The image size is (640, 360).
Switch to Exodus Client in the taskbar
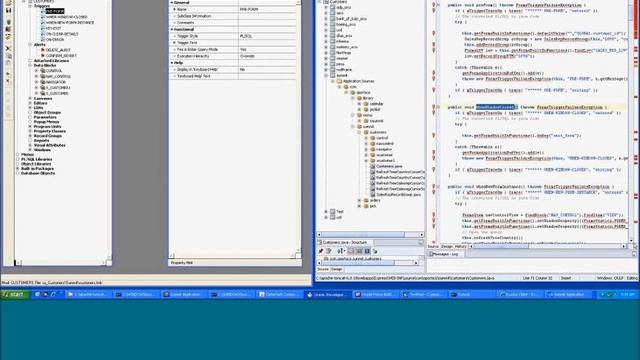pos(520,294)
